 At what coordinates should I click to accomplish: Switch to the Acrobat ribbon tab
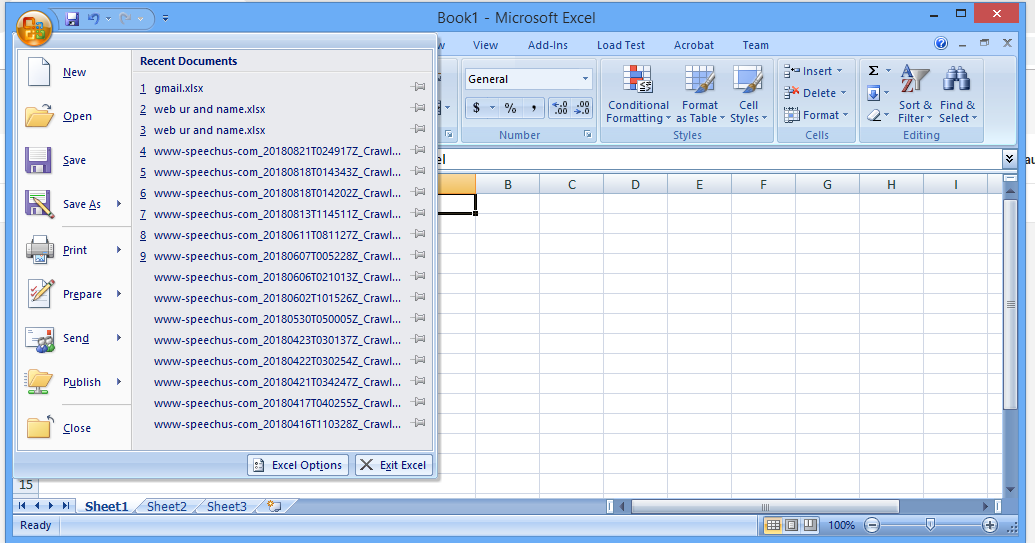pos(694,46)
